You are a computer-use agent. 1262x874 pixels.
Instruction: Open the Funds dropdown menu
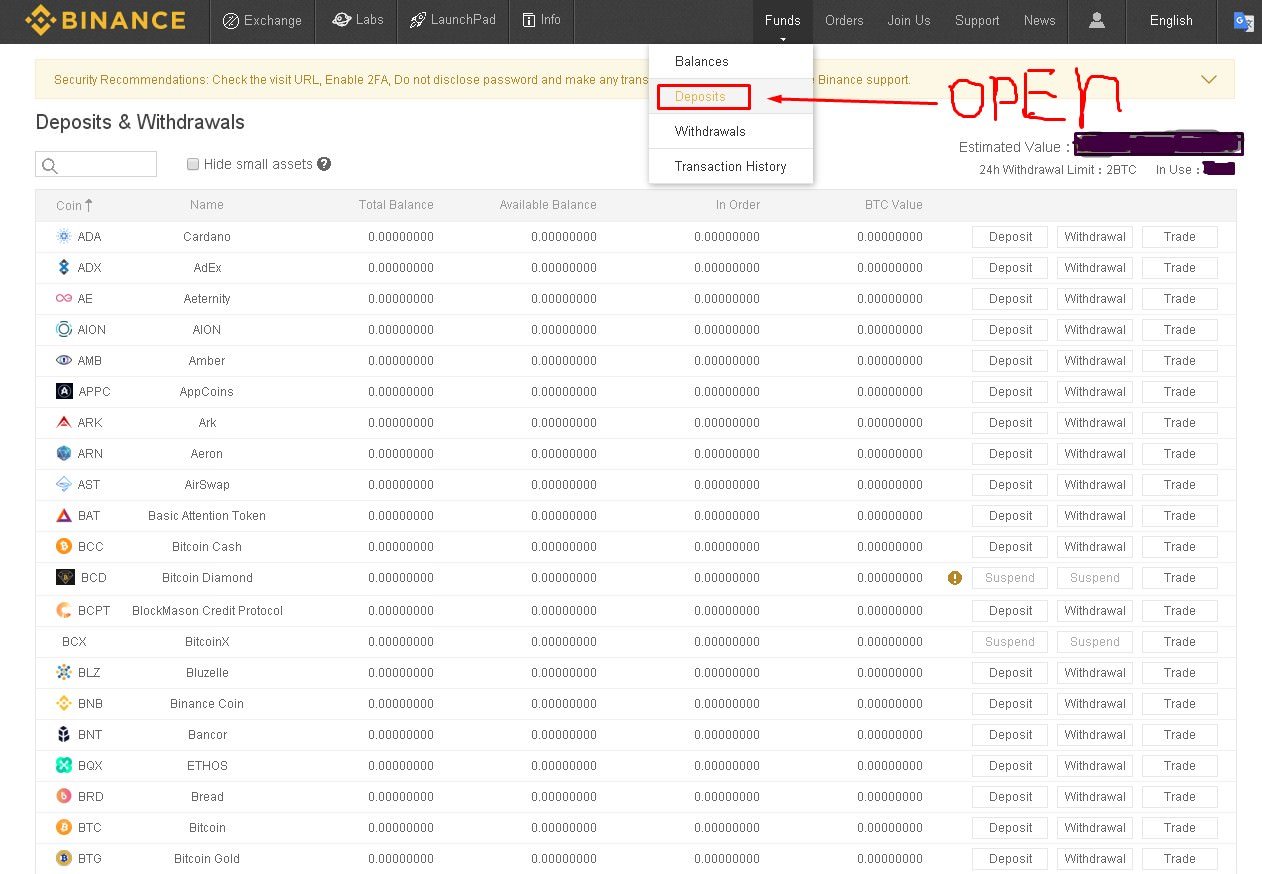tap(782, 21)
